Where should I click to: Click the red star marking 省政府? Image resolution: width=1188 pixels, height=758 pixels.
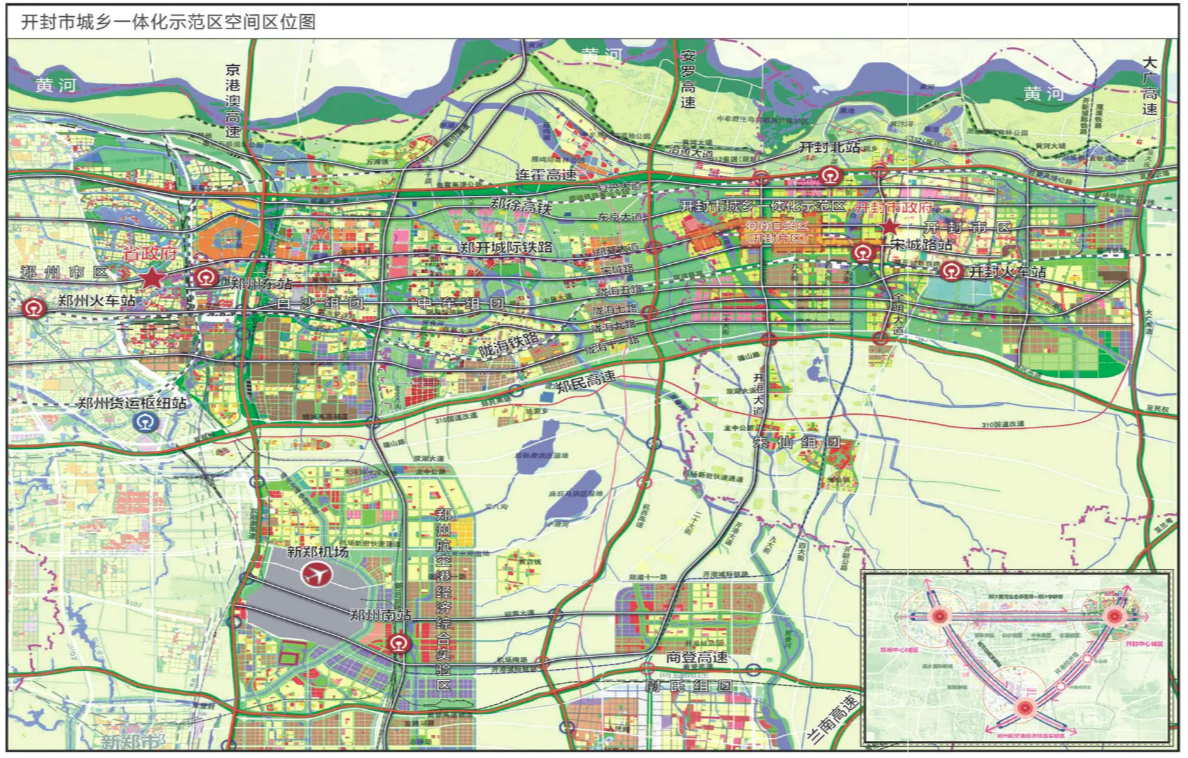pos(151,277)
